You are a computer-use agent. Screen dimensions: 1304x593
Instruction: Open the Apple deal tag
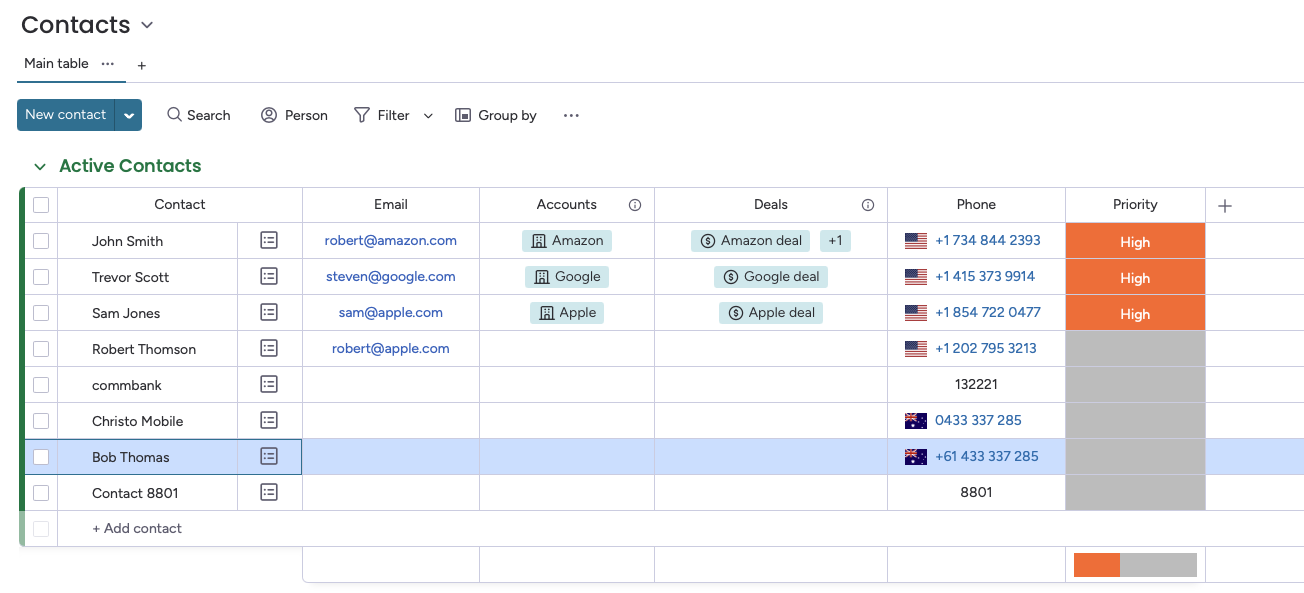pyautogui.click(x=771, y=312)
